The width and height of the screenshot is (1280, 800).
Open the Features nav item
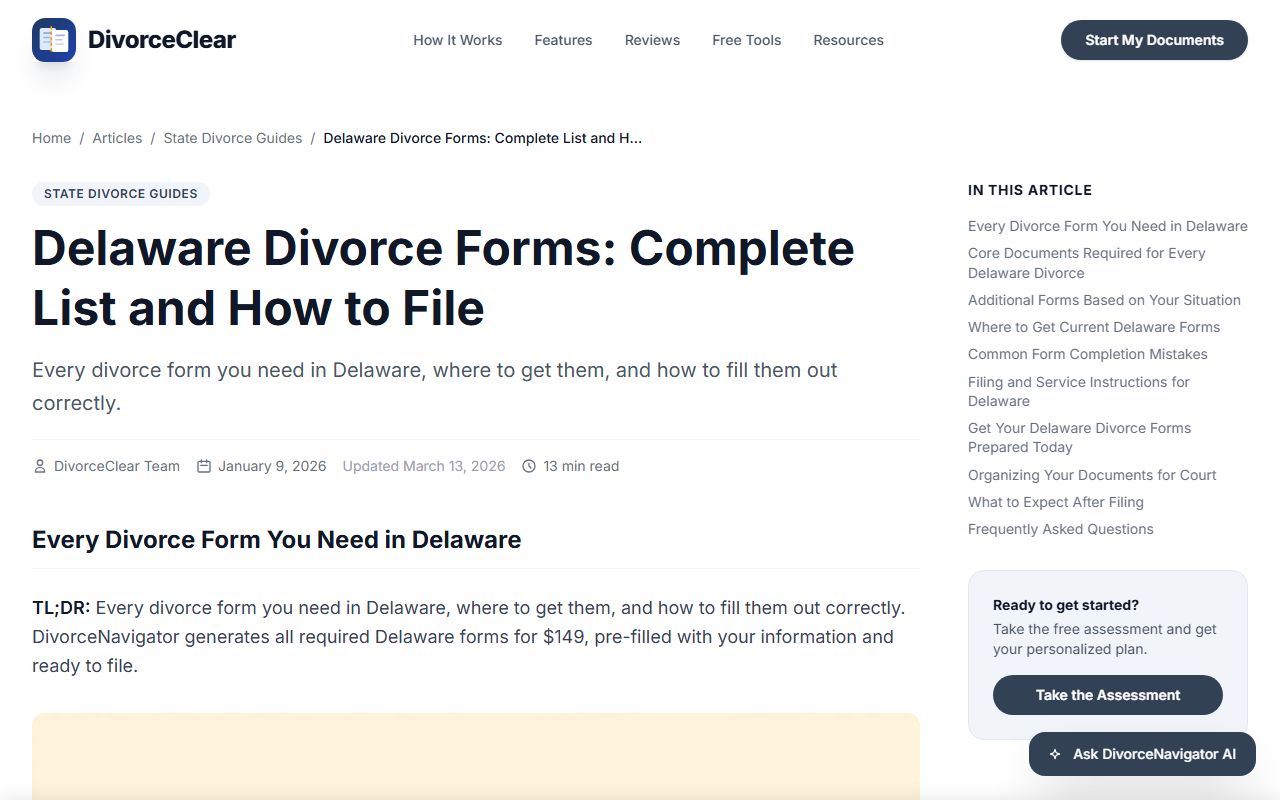(x=563, y=40)
